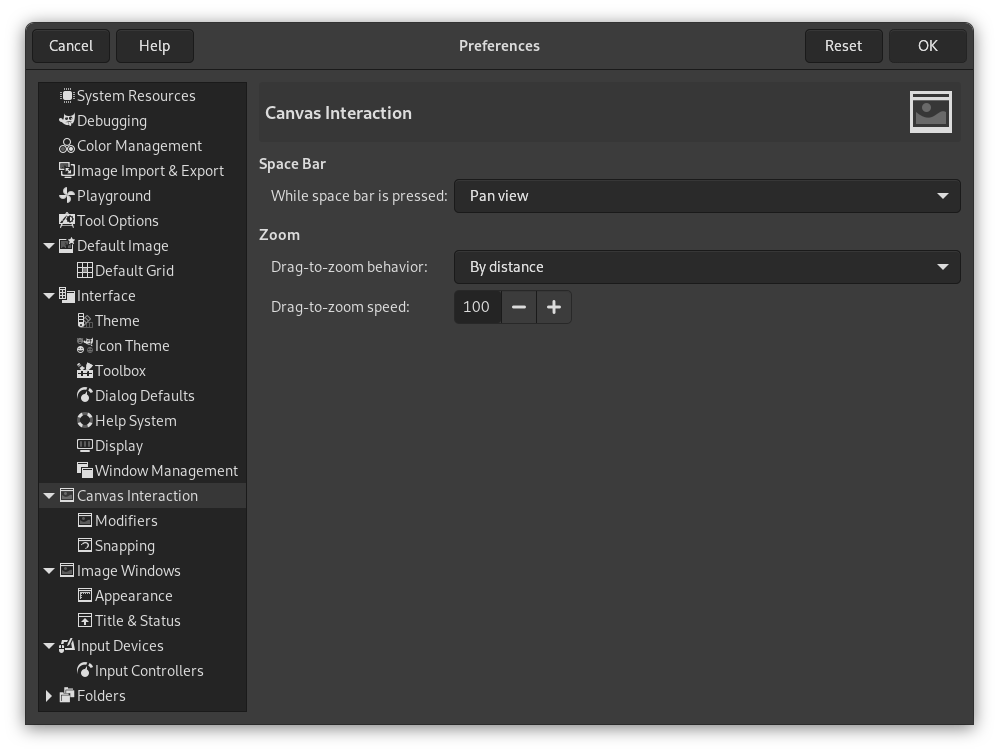
Task: Open the 'While space bar is pressed' dropdown
Action: tap(707, 196)
